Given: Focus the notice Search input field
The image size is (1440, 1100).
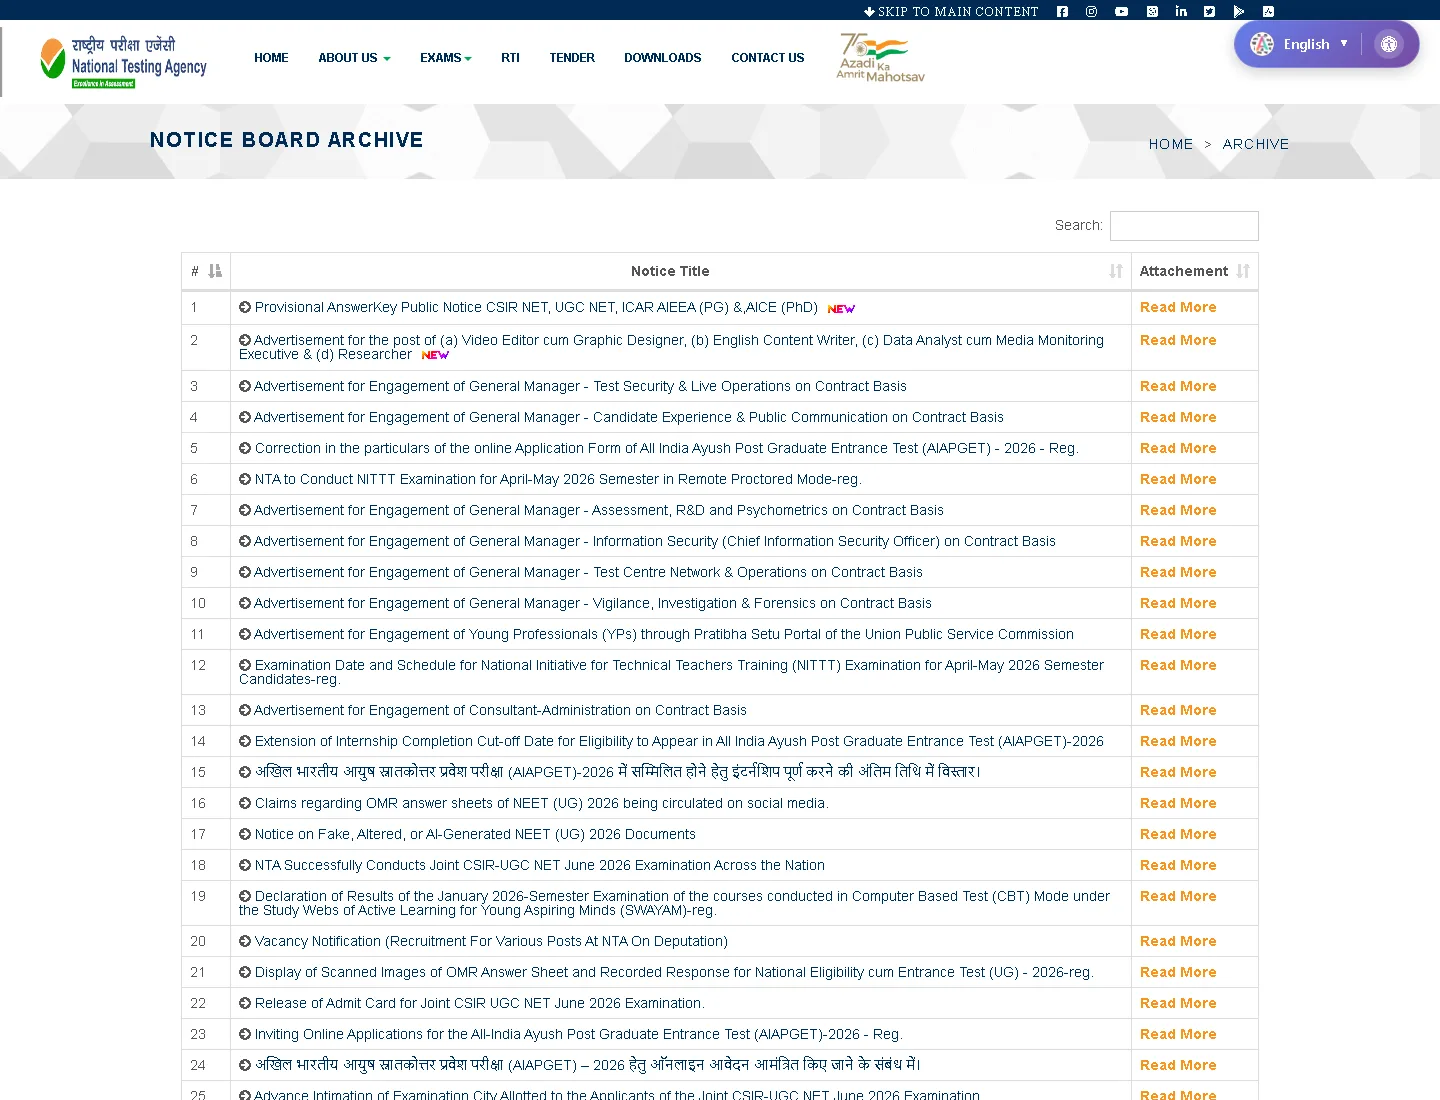Looking at the screenshot, I should click(1184, 226).
